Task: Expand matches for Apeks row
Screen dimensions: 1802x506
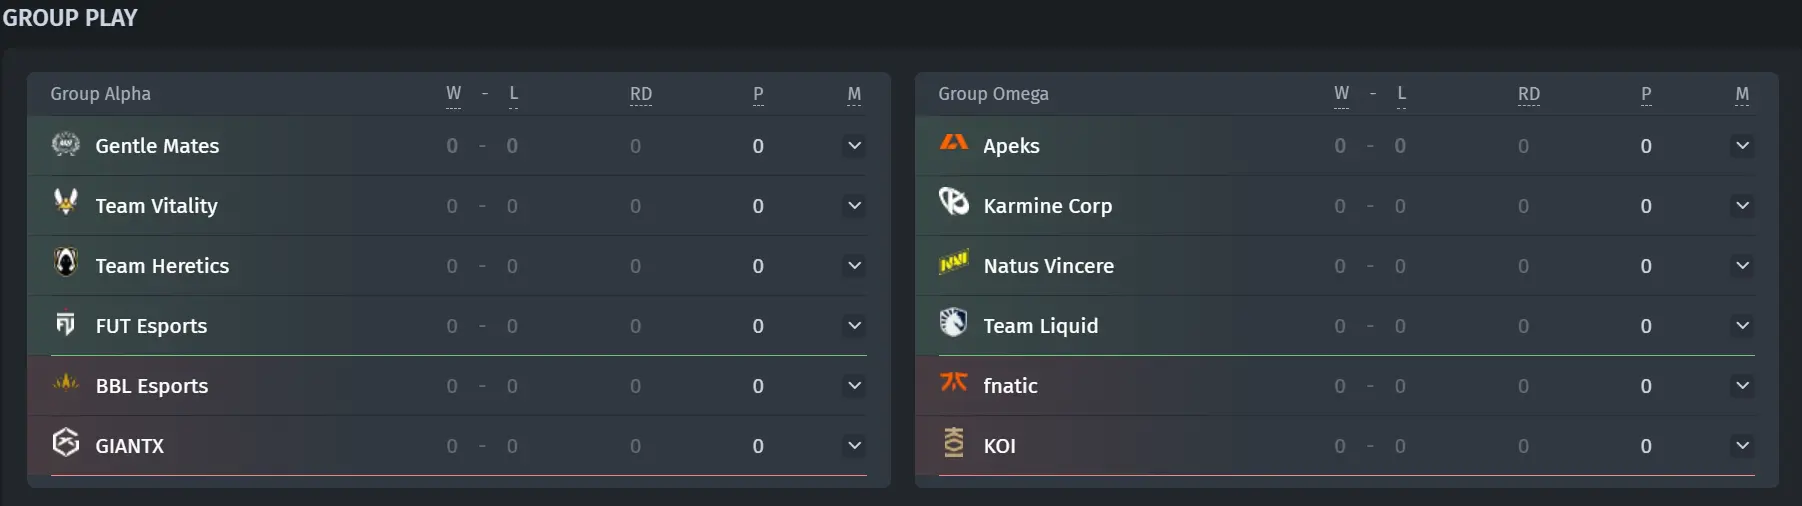Action: [x=1742, y=146]
